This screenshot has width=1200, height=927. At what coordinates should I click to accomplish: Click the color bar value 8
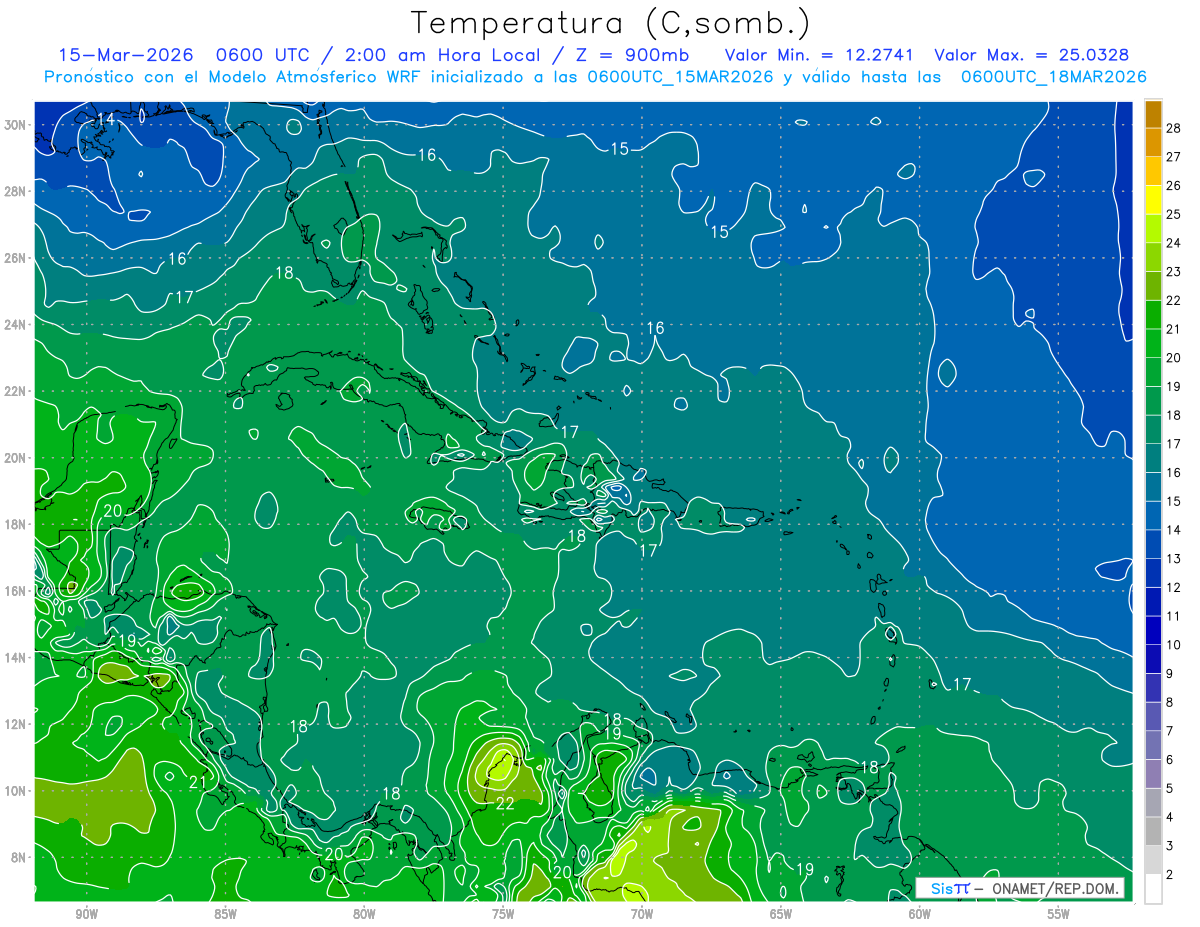coord(1171,702)
